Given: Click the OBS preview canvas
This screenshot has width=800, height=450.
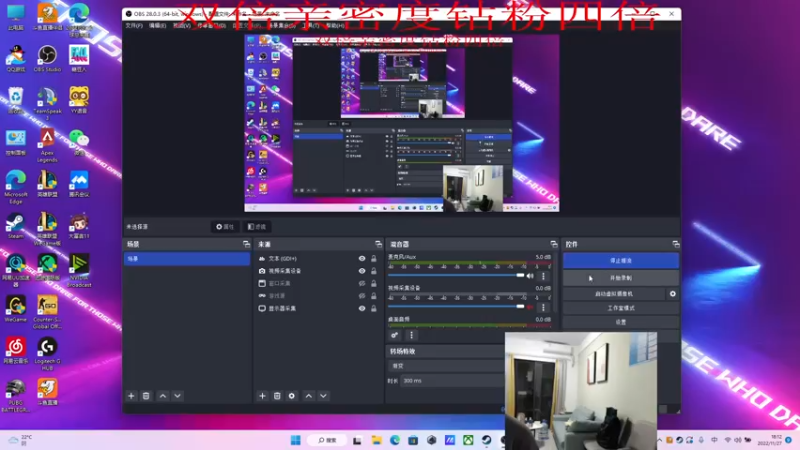Looking at the screenshot, I should coord(402,123).
